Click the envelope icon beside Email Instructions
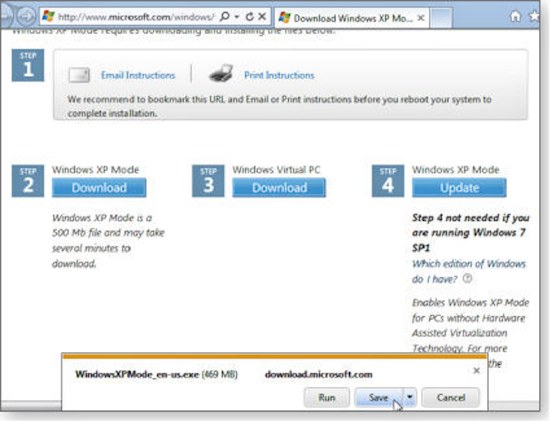 pyautogui.click(x=79, y=75)
